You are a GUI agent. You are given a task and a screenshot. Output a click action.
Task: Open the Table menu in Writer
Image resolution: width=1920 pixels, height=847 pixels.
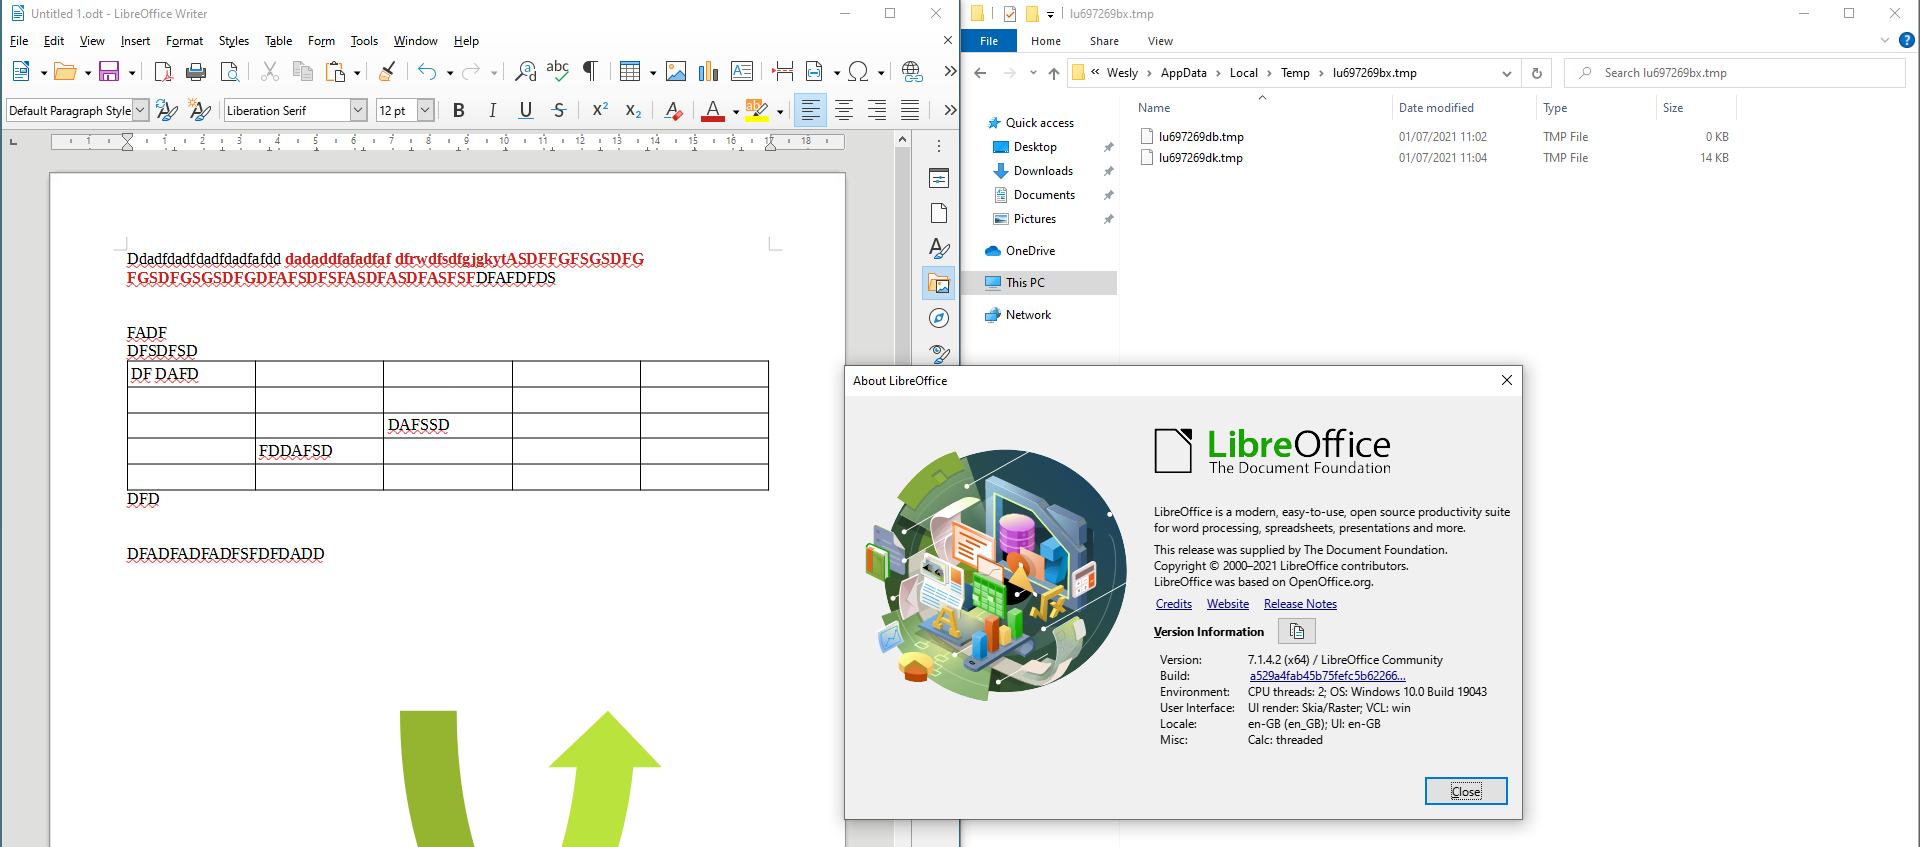[278, 41]
